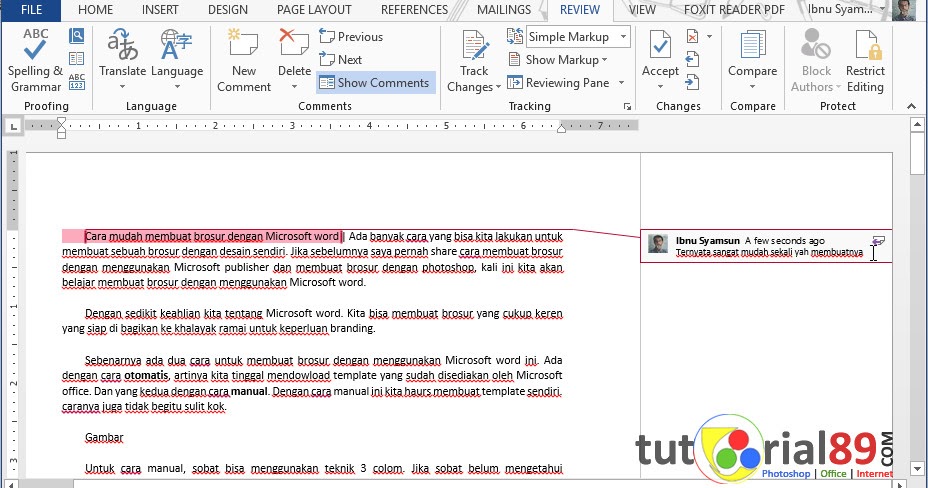
Task: Open Tracking dialog launcher
Action: [x=627, y=106]
